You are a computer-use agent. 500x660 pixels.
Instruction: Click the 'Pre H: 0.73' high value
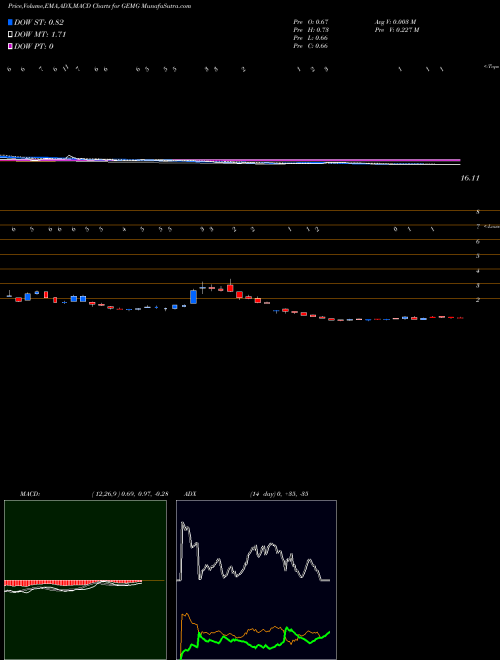point(311,30)
